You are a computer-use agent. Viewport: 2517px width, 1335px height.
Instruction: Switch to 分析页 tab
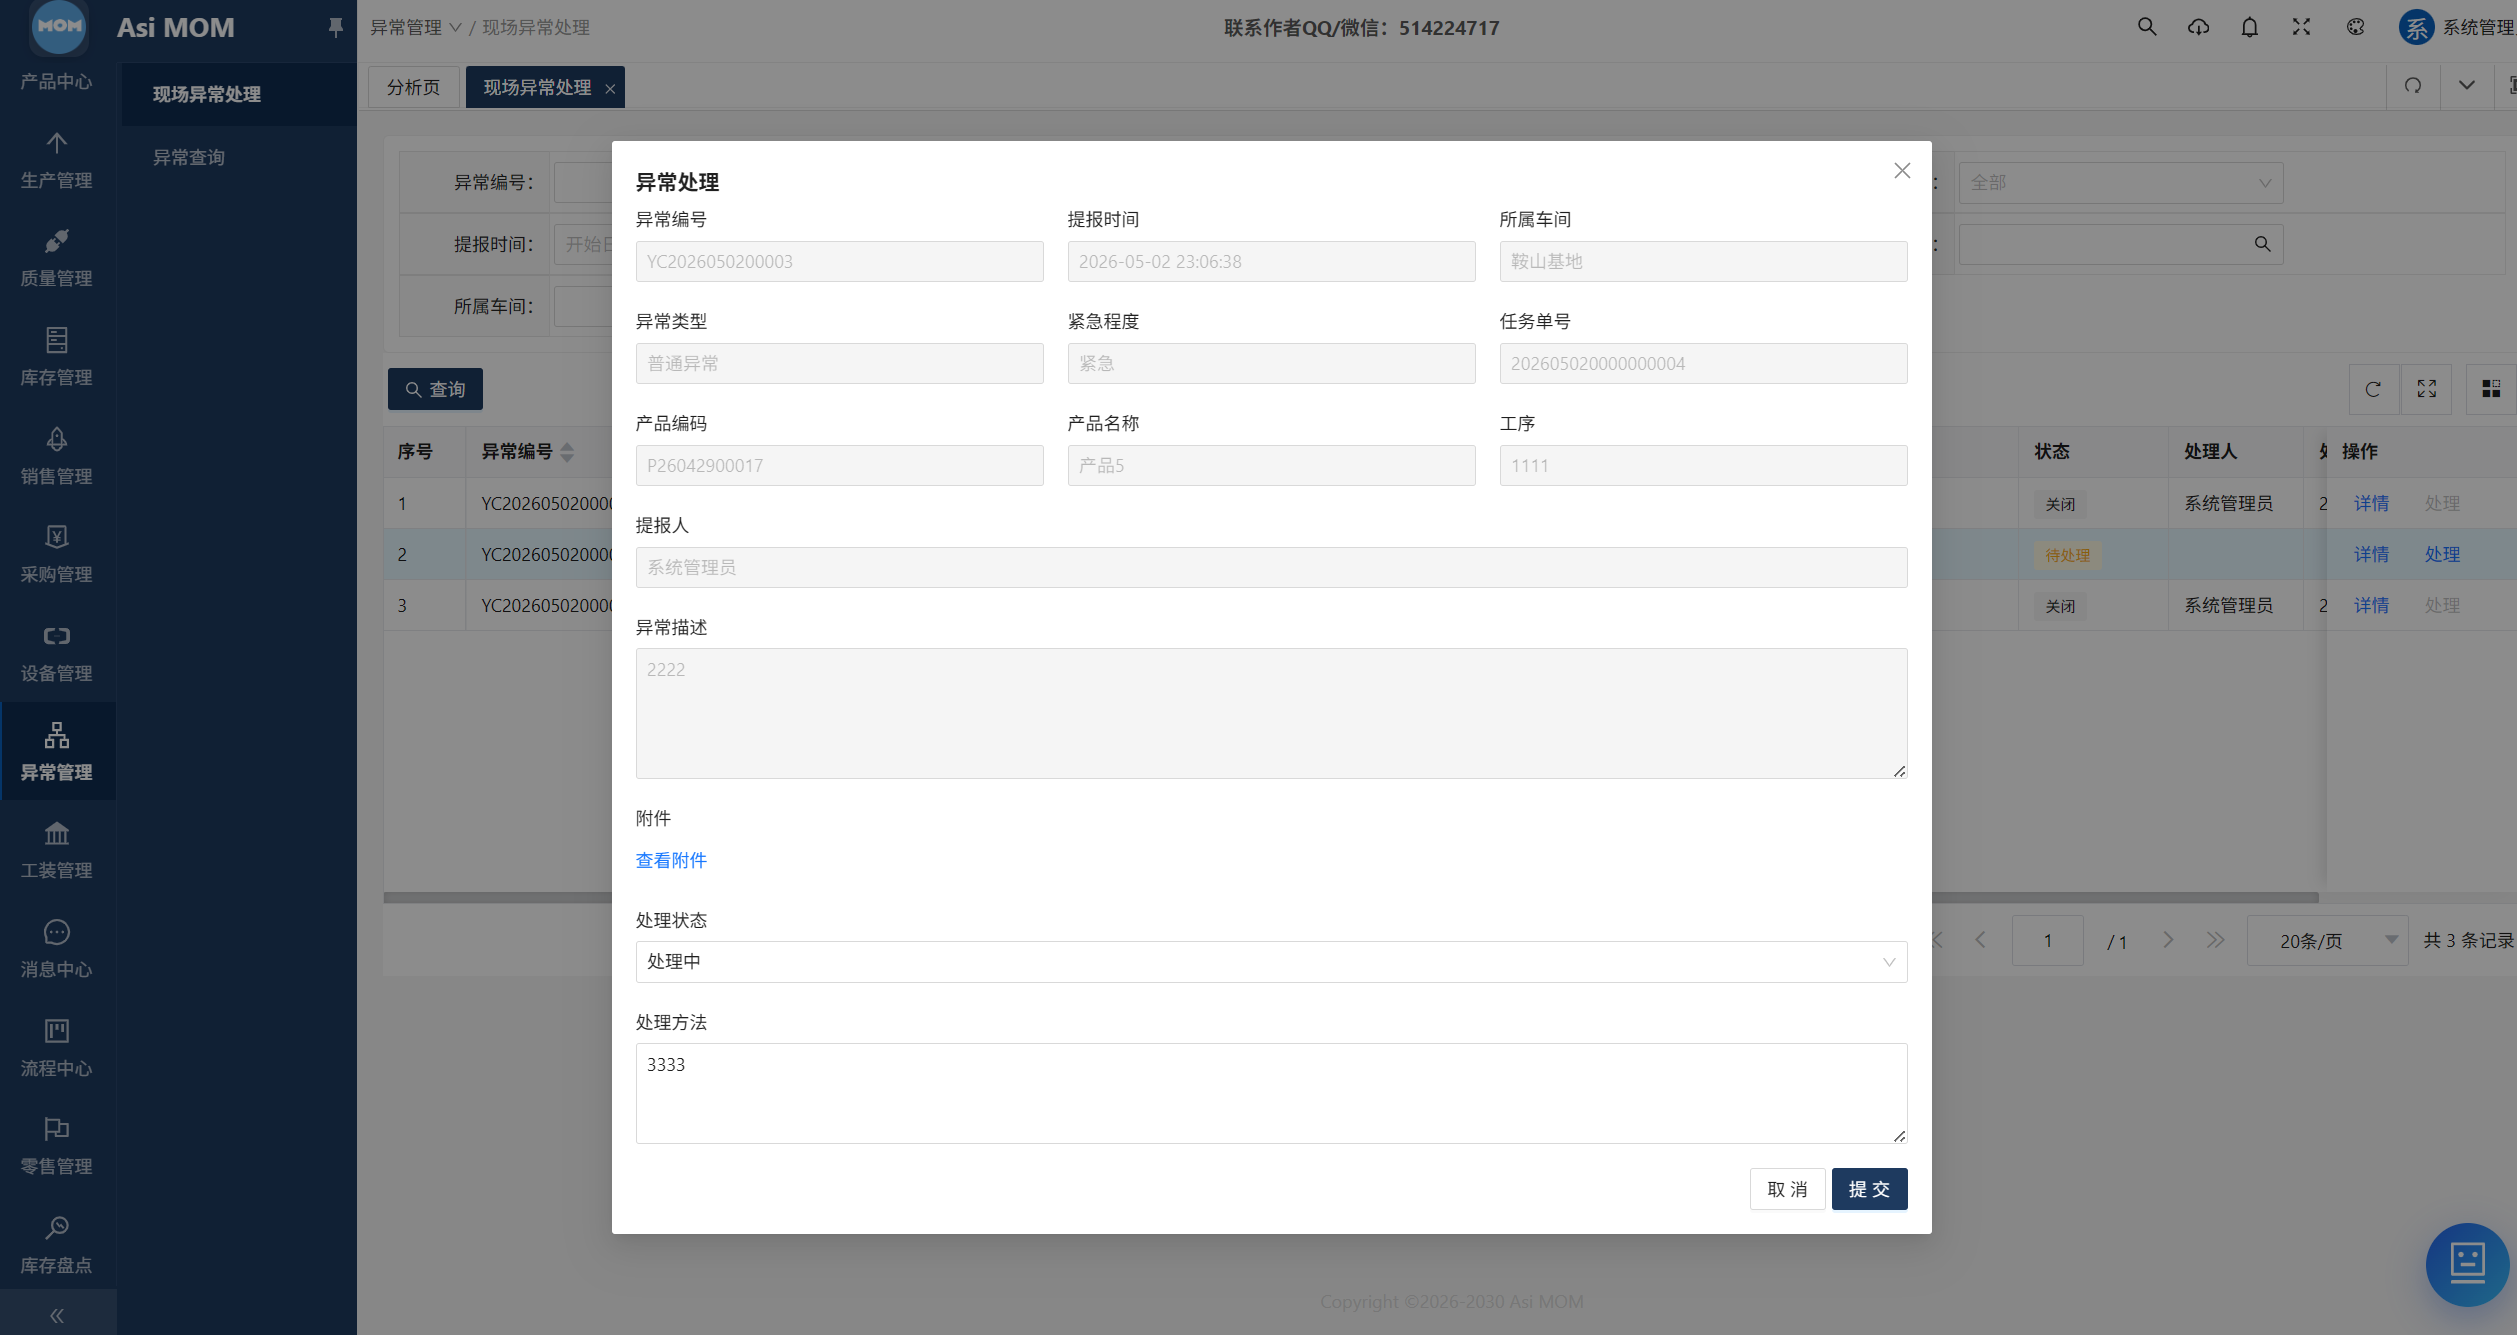coord(413,87)
